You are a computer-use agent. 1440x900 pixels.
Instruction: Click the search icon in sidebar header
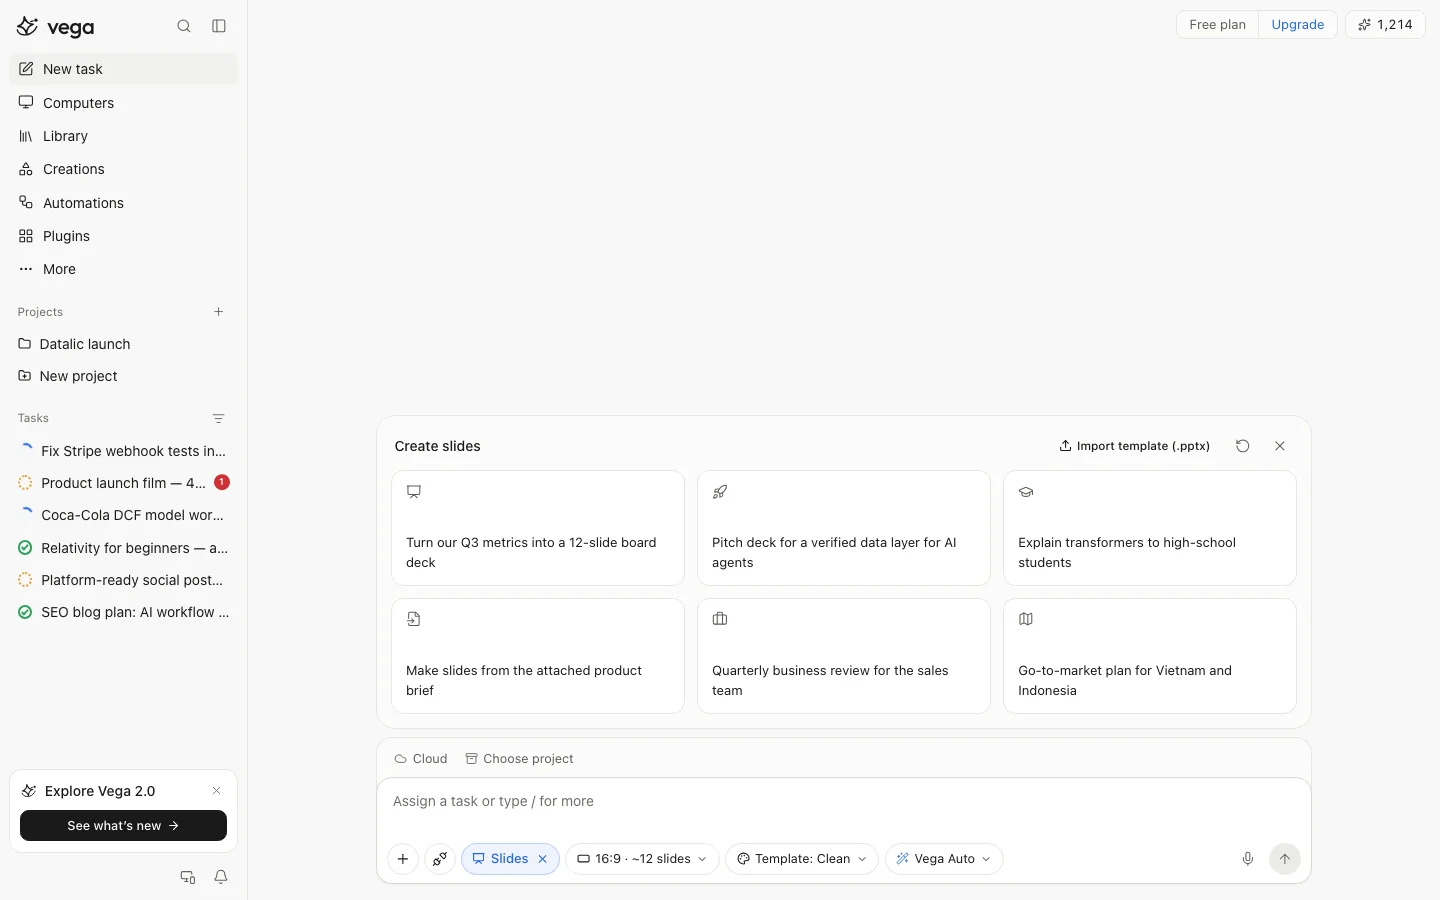pos(184,26)
